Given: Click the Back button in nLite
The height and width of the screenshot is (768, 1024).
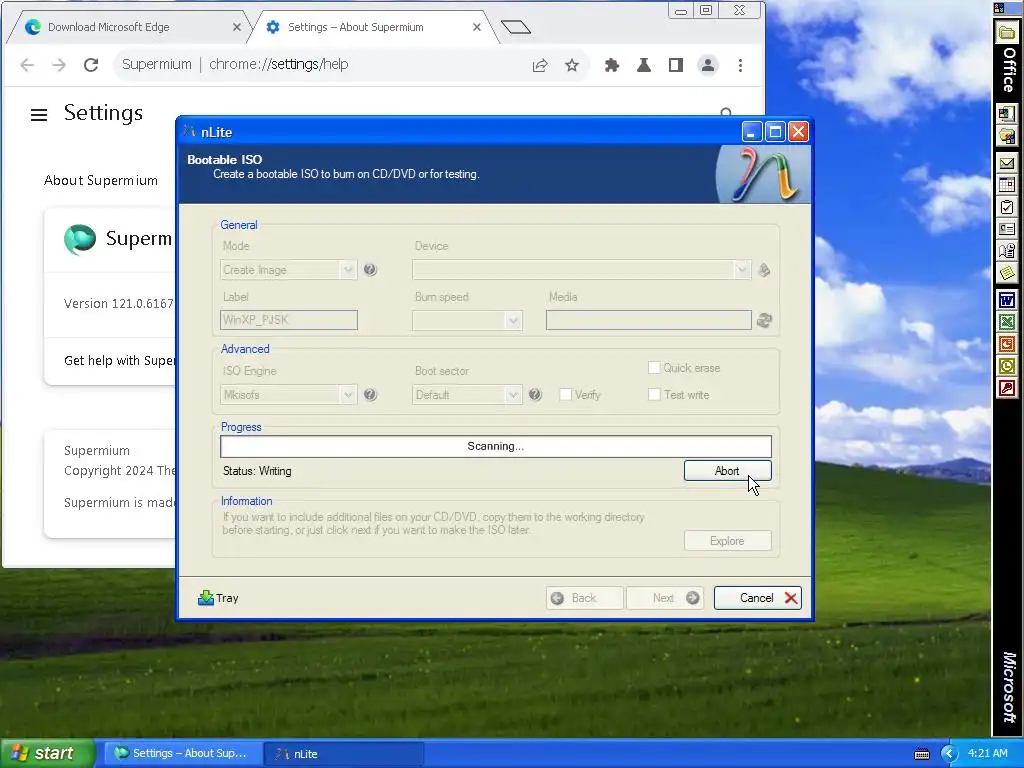Looking at the screenshot, I should [584, 598].
